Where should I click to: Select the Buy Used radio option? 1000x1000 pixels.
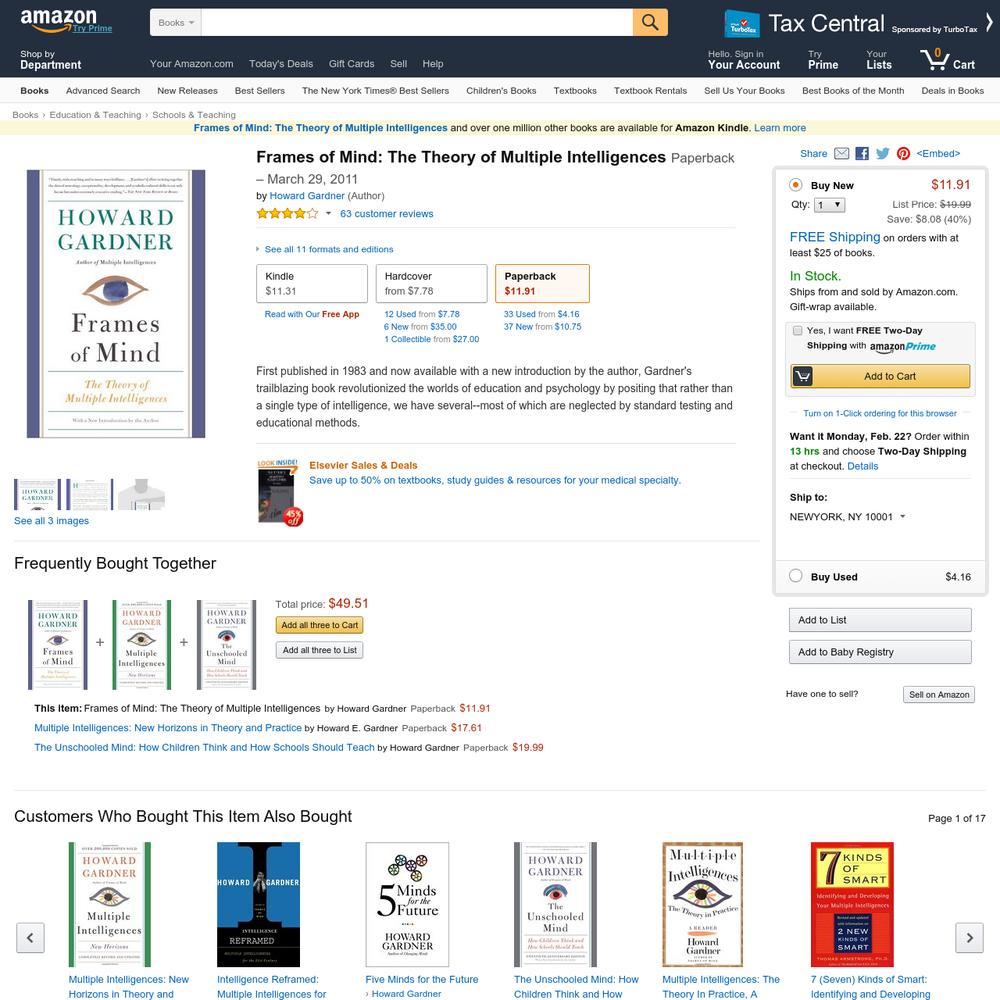pyautogui.click(x=795, y=576)
